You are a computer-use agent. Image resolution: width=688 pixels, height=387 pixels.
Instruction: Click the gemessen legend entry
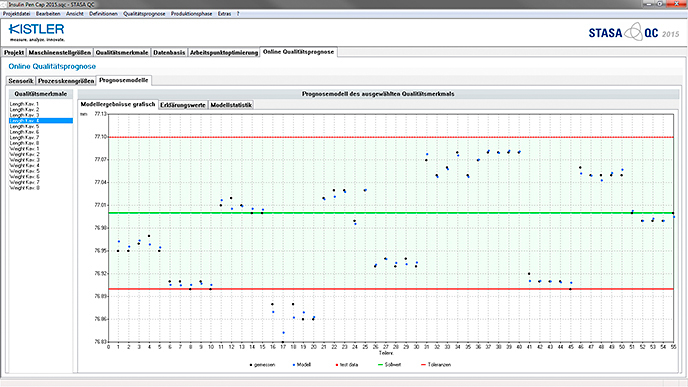point(262,365)
